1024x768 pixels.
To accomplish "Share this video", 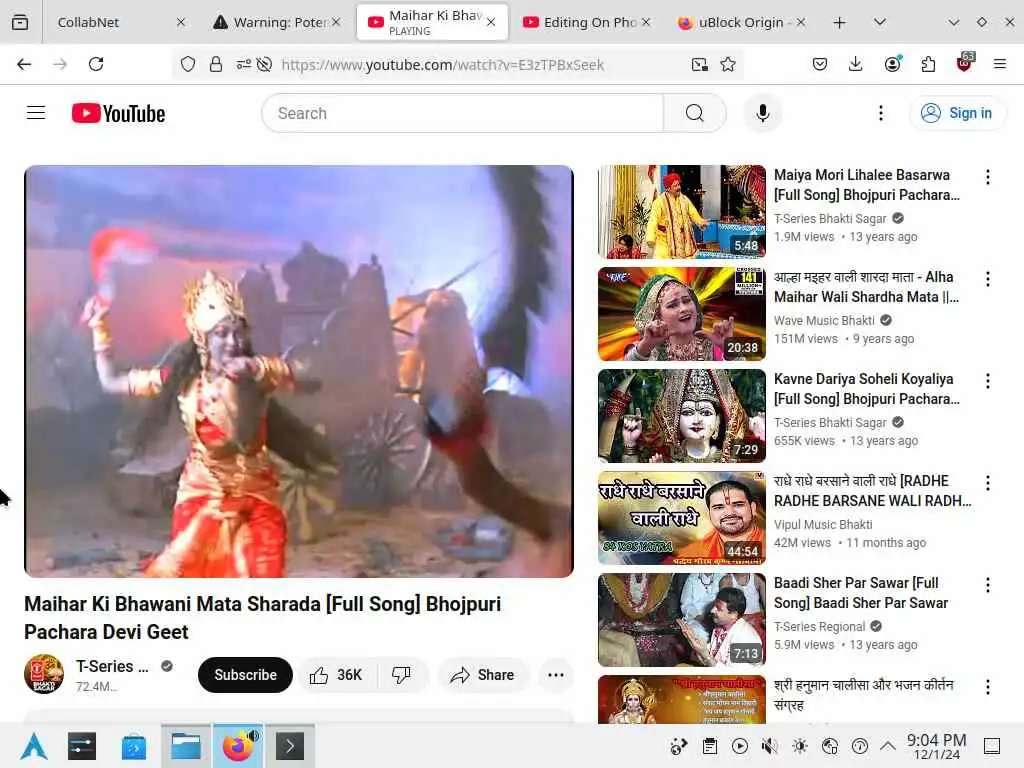I will pos(483,675).
